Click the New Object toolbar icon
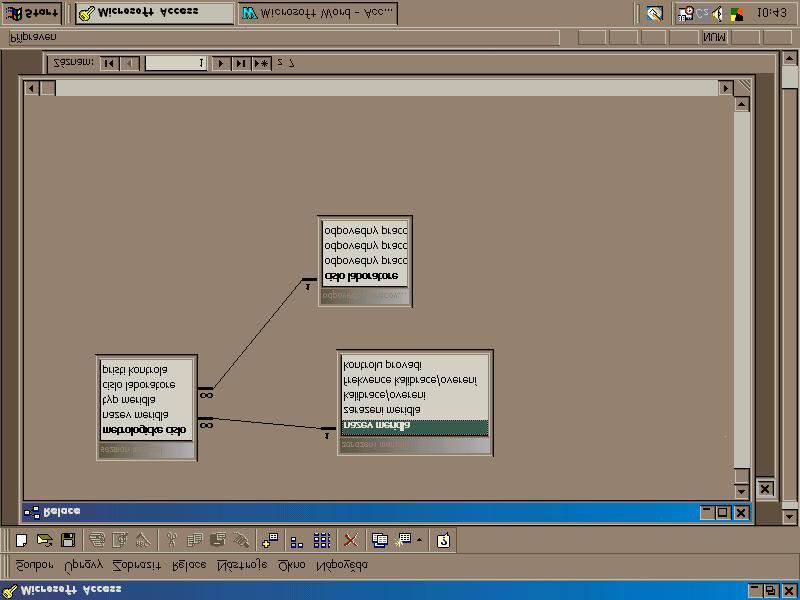The width and height of the screenshot is (800, 600). pyautogui.click(x=403, y=540)
